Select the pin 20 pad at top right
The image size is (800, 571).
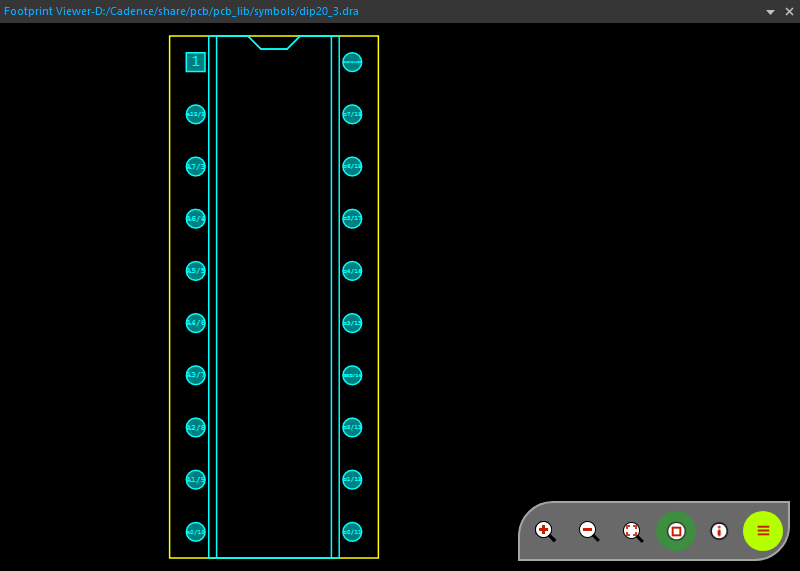(352, 62)
